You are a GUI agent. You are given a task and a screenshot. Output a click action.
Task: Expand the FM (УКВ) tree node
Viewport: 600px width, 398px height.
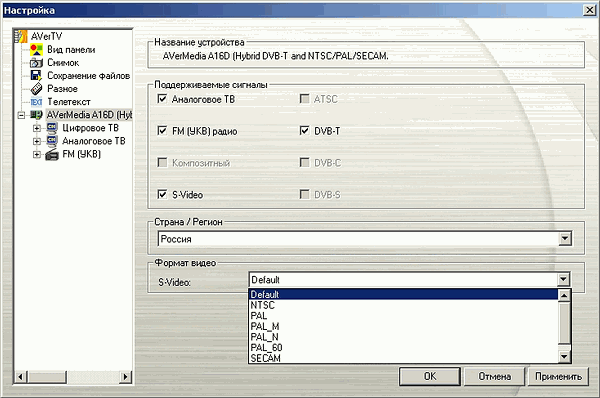[37, 154]
